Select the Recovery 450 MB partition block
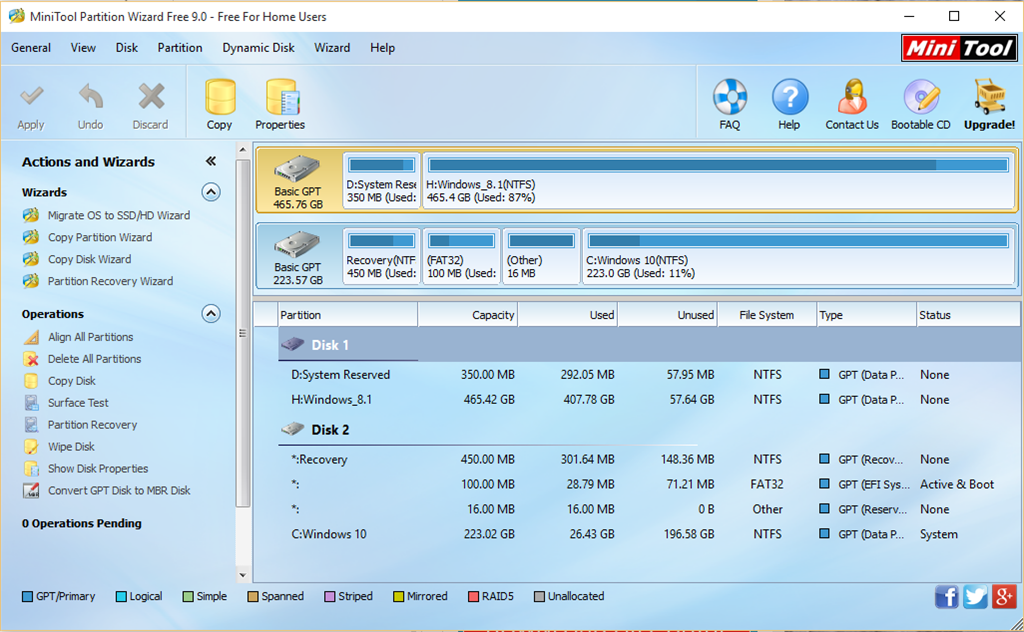This screenshot has height=632, width=1024. 381,256
